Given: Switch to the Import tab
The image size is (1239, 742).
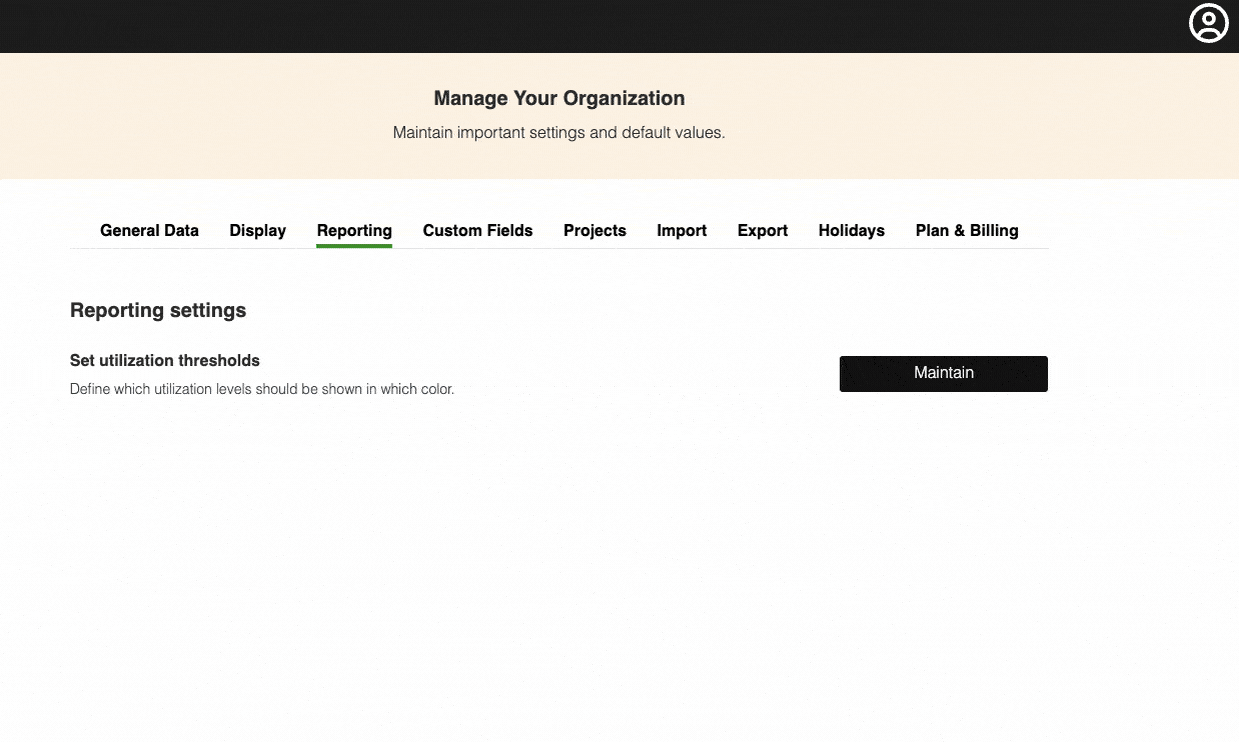Looking at the screenshot, I should (681, 231).
